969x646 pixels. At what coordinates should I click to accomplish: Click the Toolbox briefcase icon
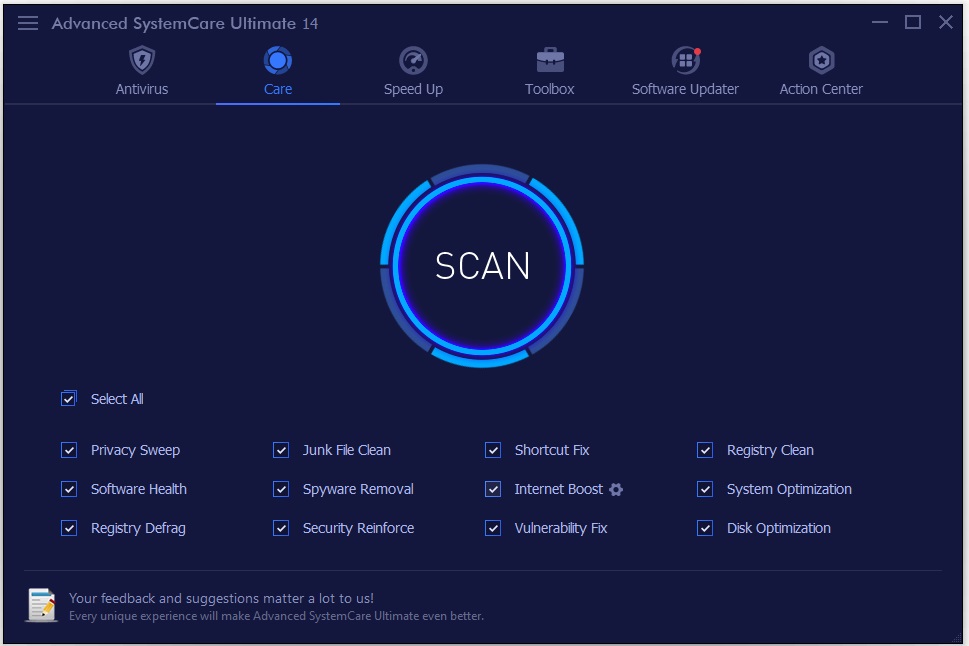coord(549,60)
